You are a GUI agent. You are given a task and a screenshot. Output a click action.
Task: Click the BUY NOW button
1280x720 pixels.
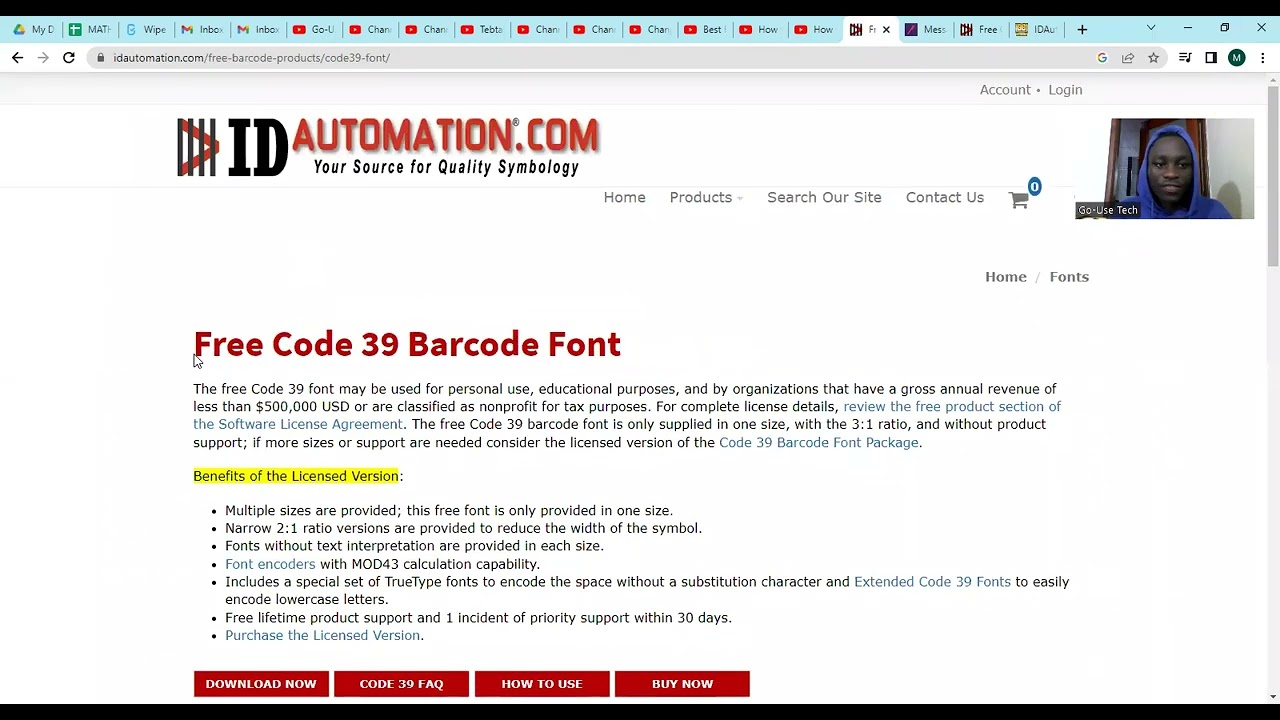click(682, 684)
